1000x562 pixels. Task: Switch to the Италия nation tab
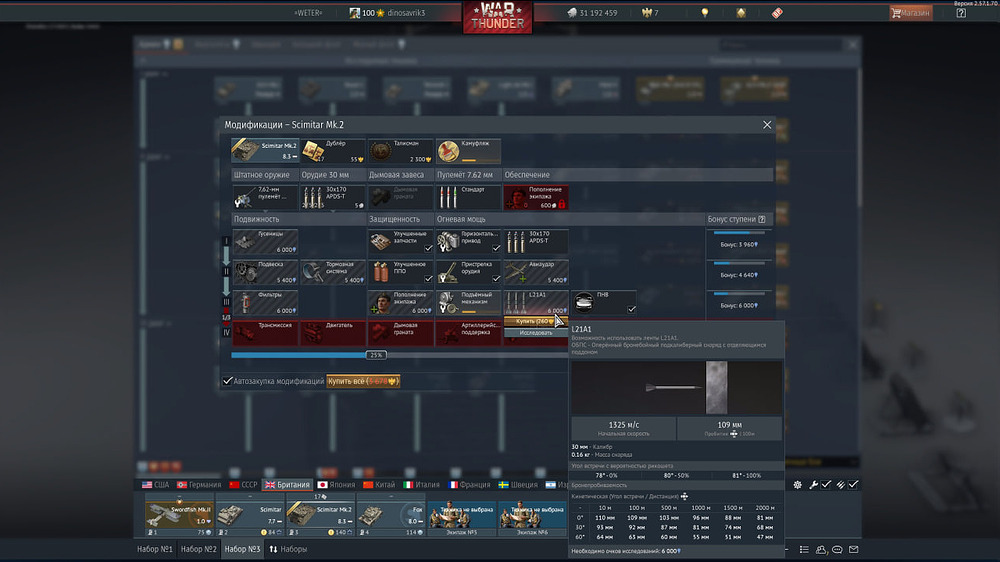(x=422, y=485)
